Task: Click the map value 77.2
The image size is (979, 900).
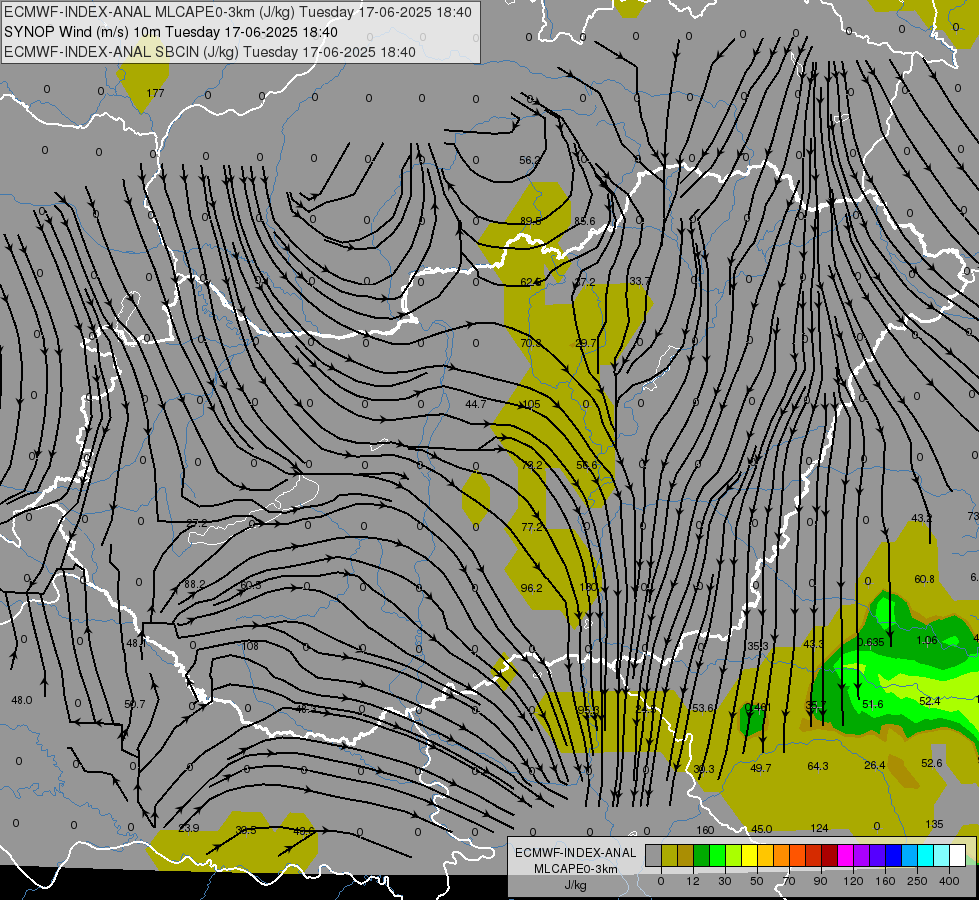Action: tap(531, 527)
